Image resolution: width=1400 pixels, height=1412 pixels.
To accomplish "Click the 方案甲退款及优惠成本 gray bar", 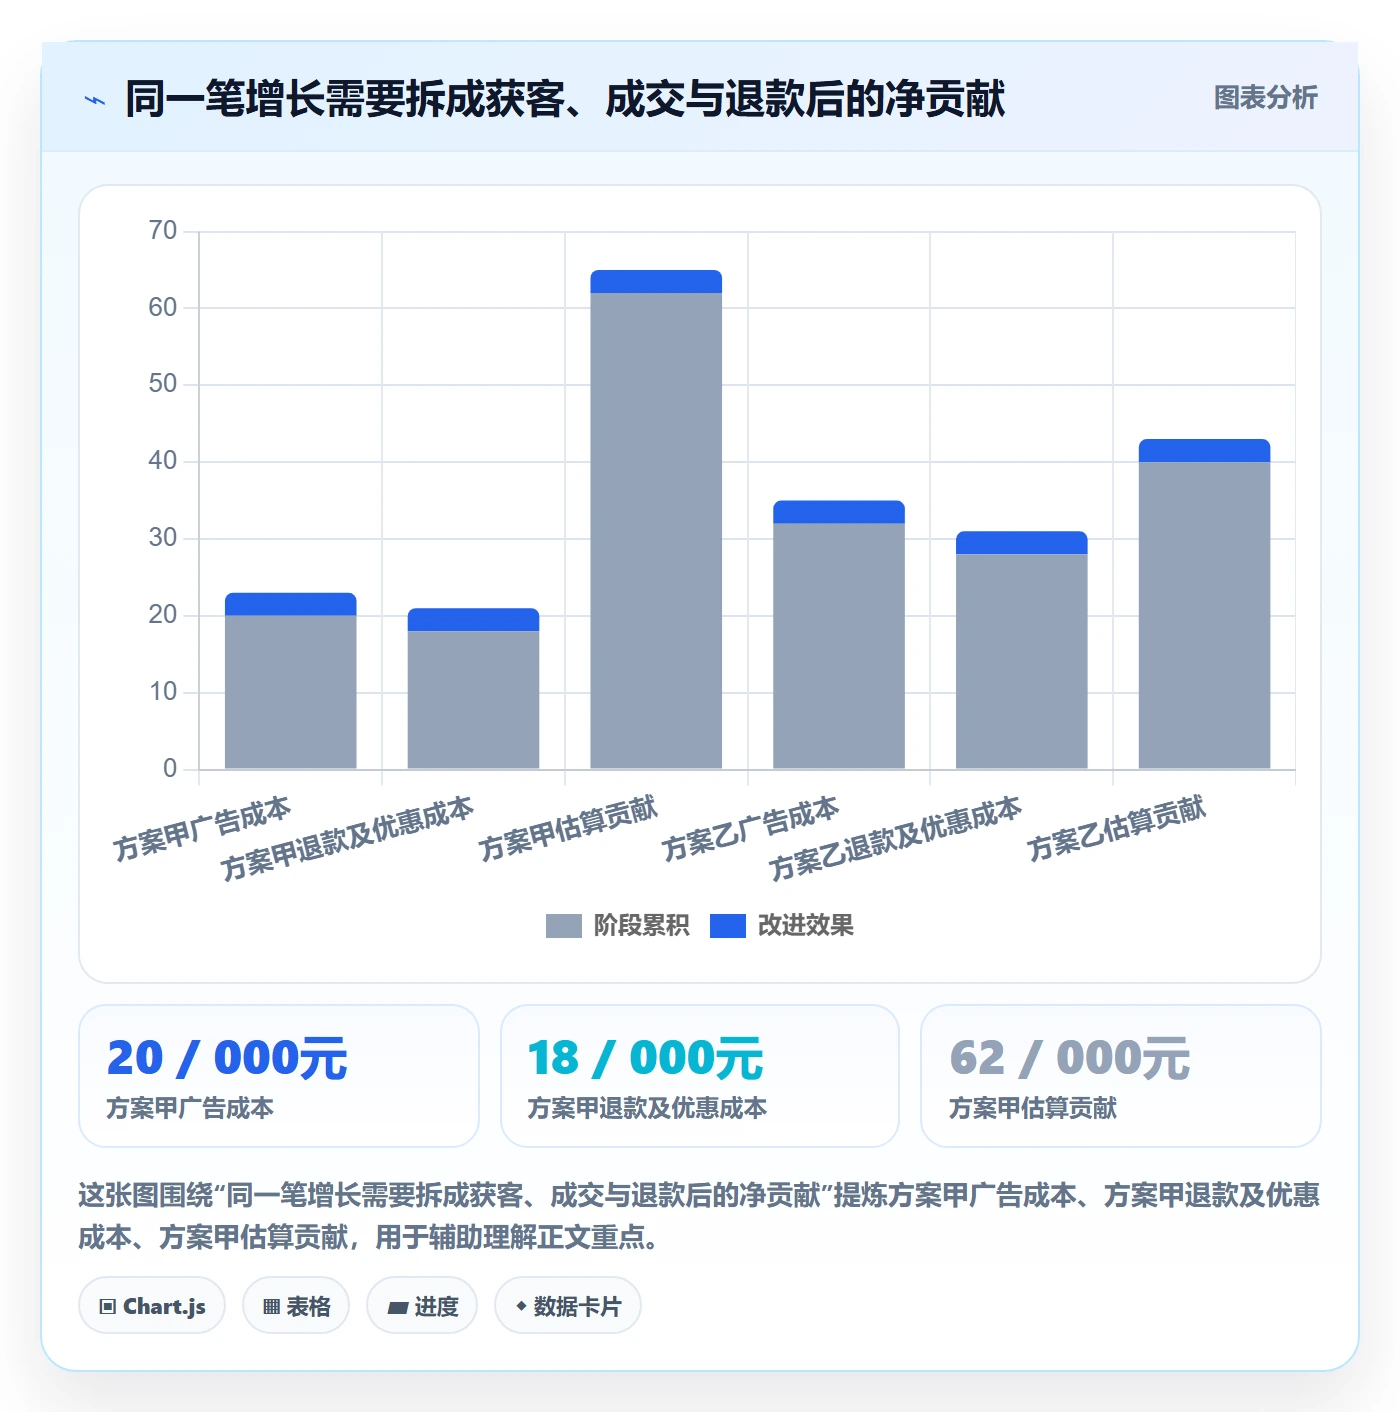I will coord(473,700).
